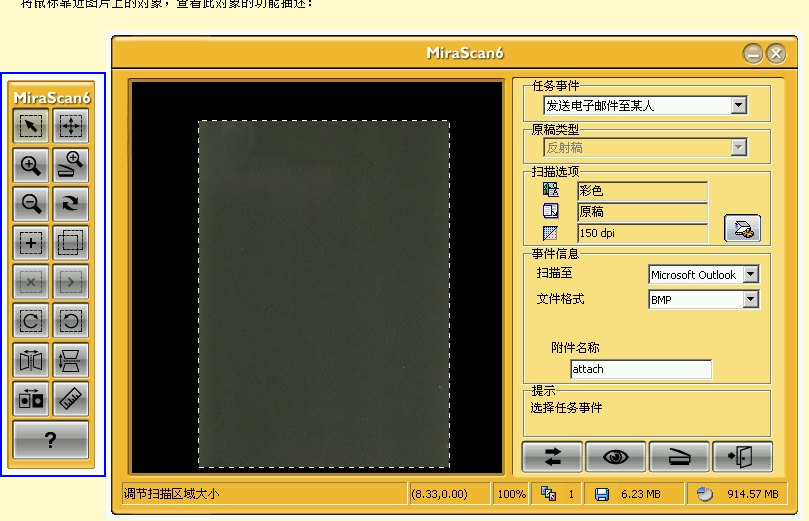Choose the move scan area tool
This screenshot has width=809, height=521.
point(71,125)
